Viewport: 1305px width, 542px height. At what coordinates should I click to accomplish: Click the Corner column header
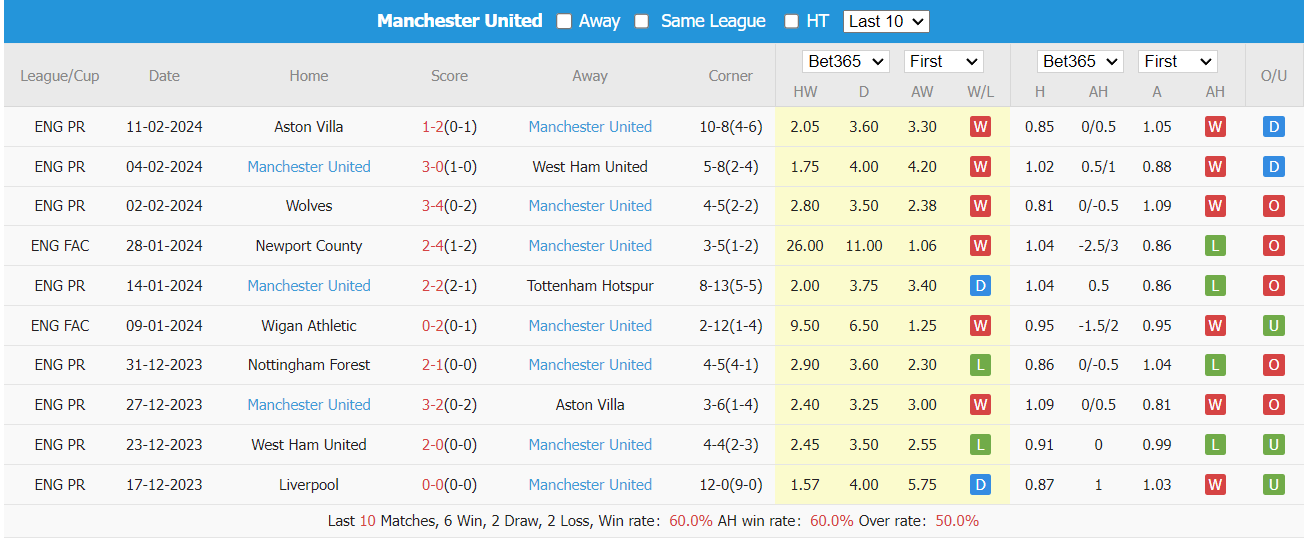click(730, 76)
